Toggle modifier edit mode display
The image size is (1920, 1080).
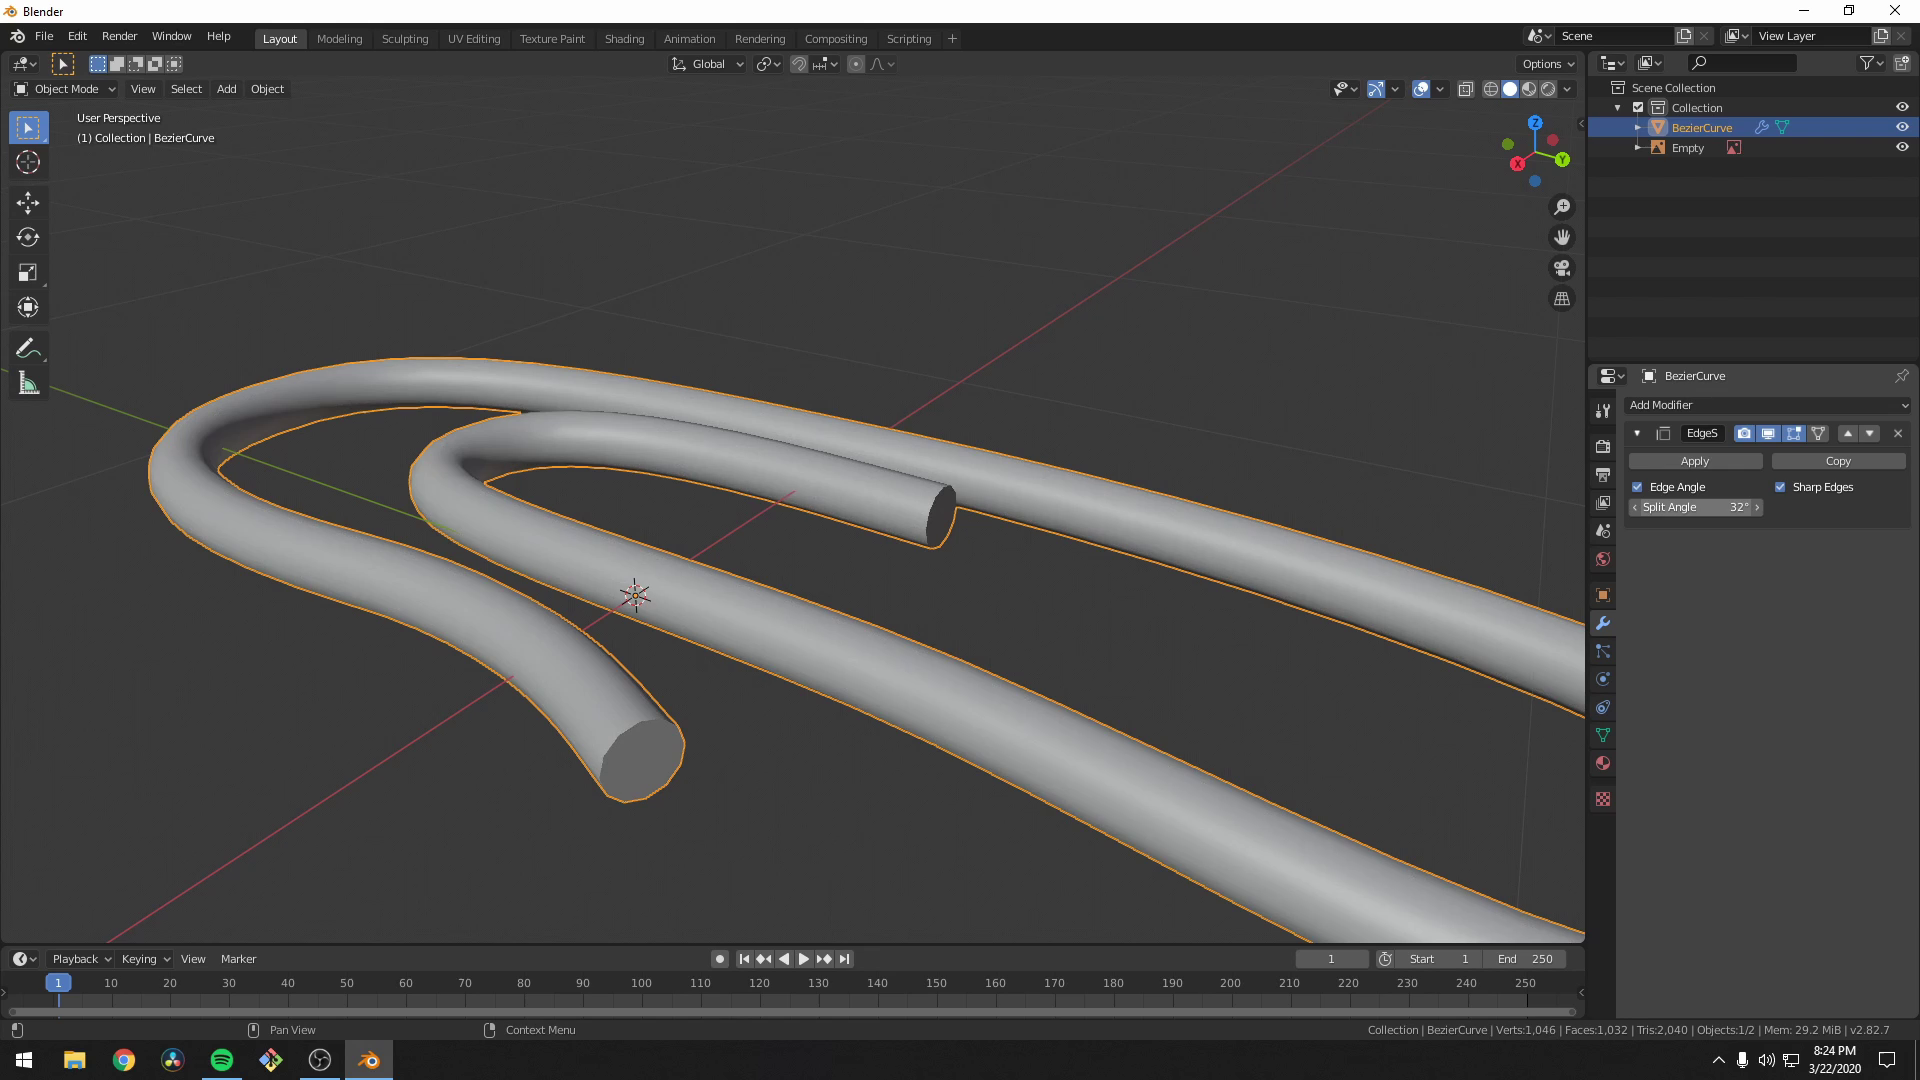(1794, 434)
